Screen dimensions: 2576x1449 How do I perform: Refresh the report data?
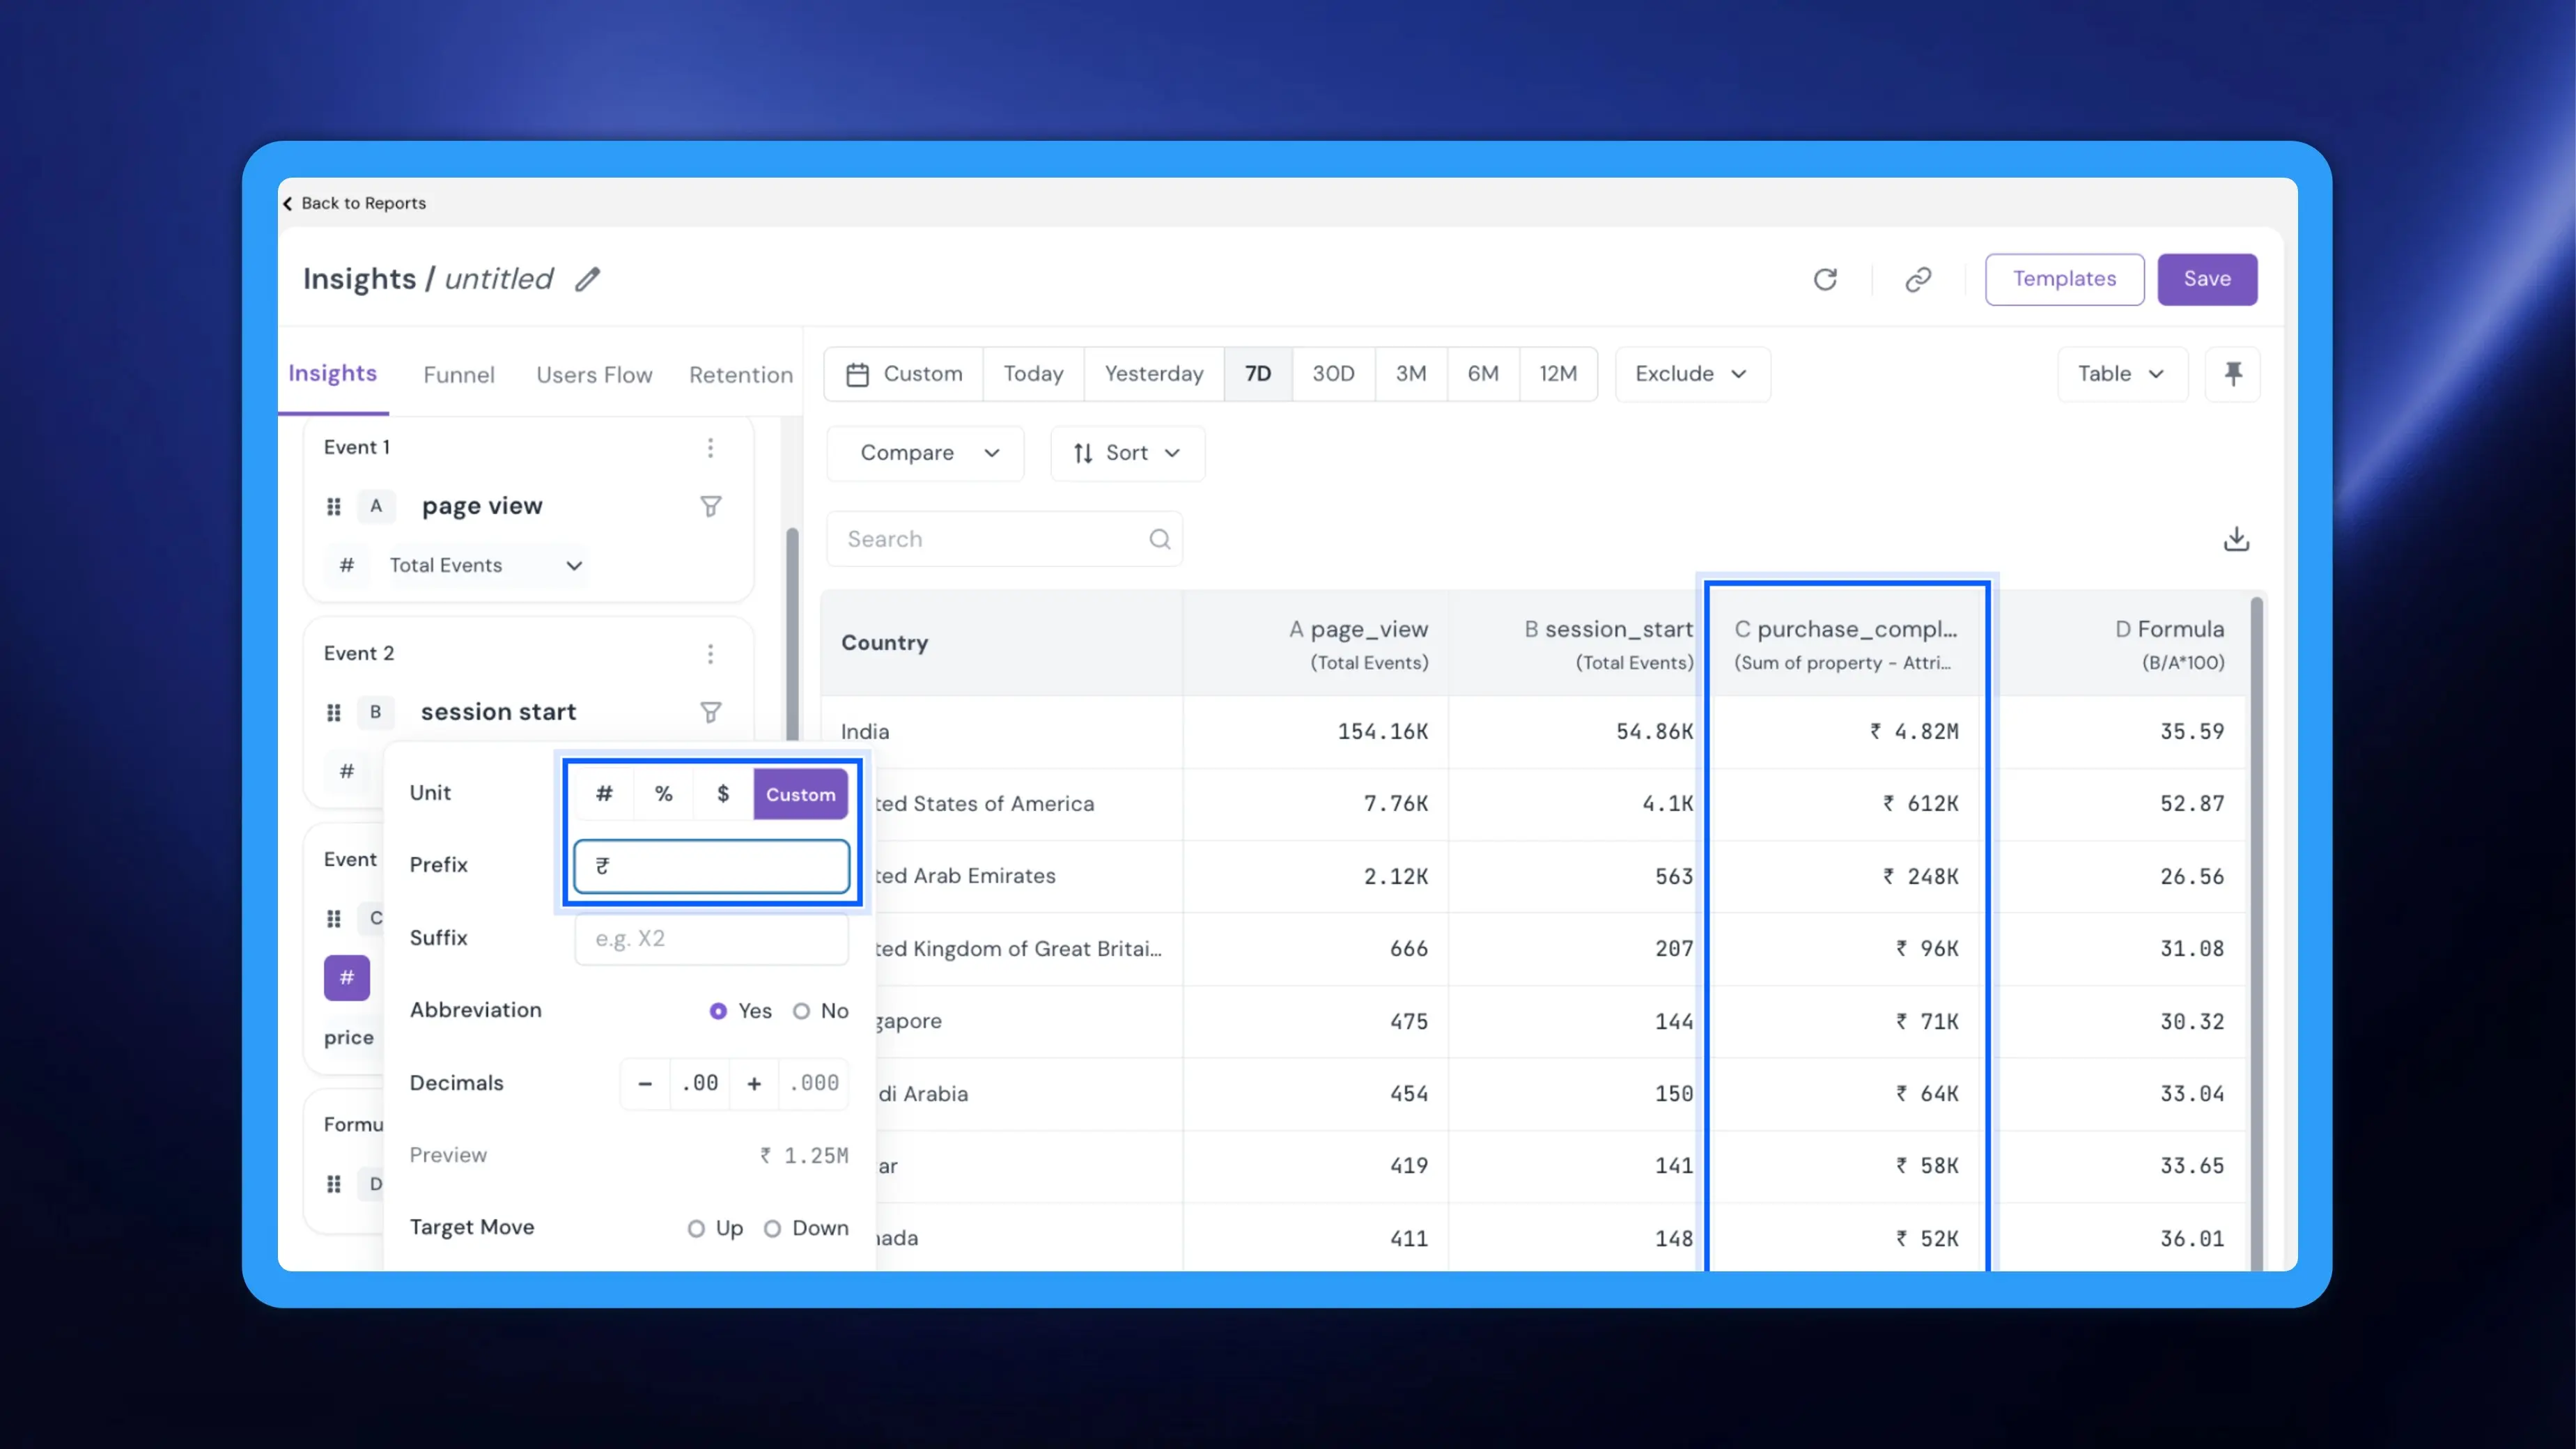(1825, 279)
